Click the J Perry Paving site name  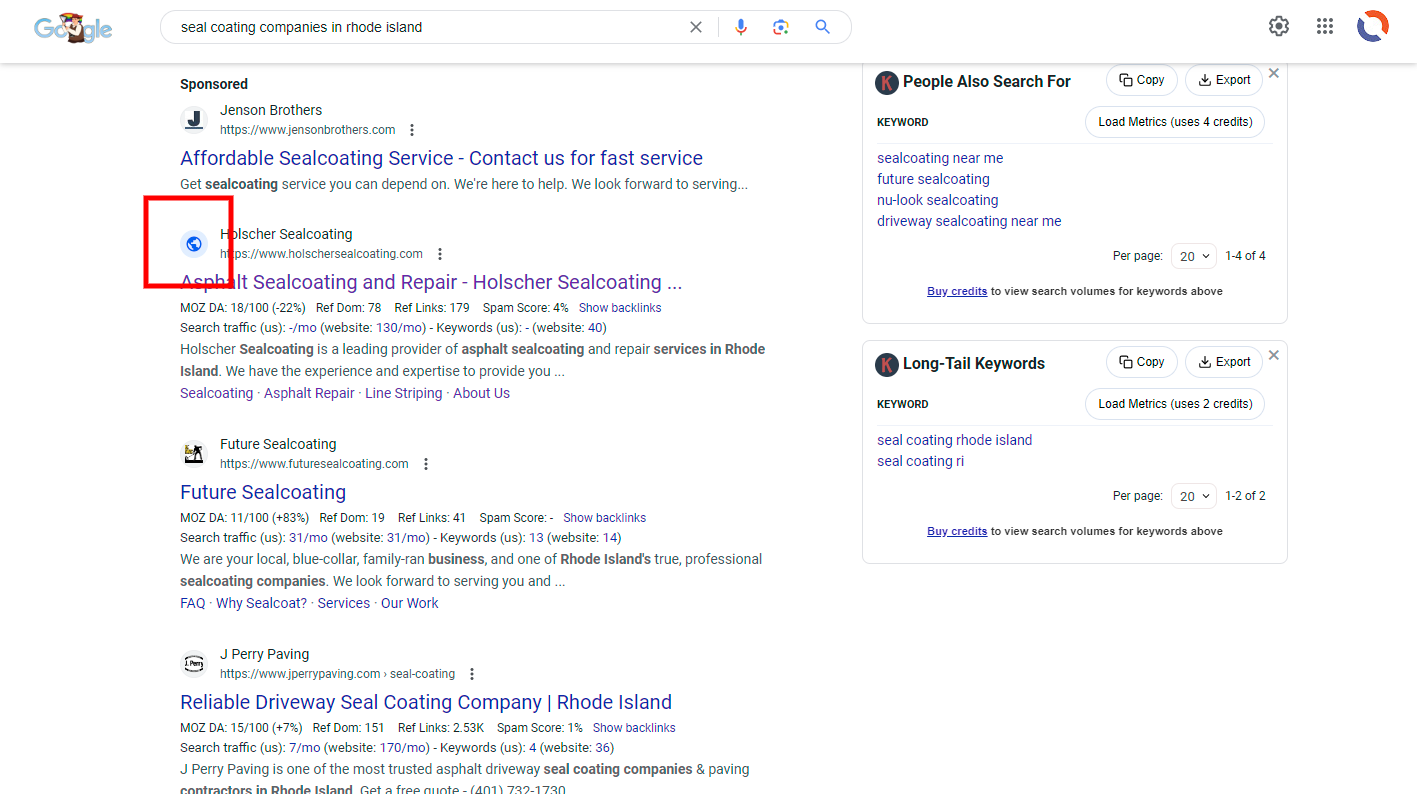point(264,654)
